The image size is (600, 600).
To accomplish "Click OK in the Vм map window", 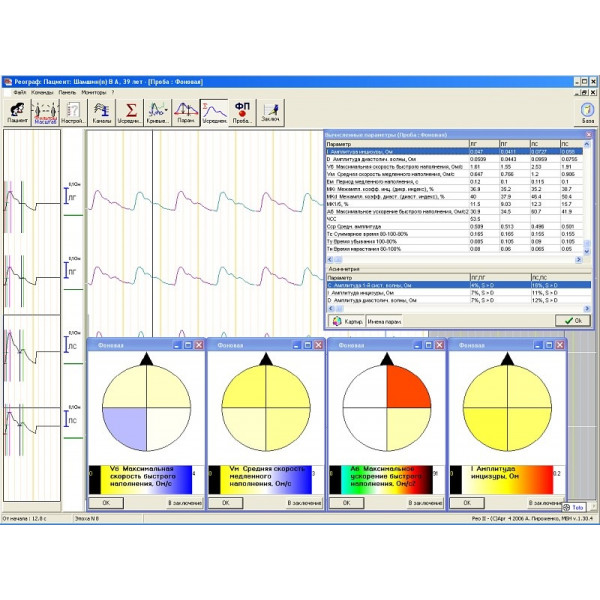I will coord(226,503).
